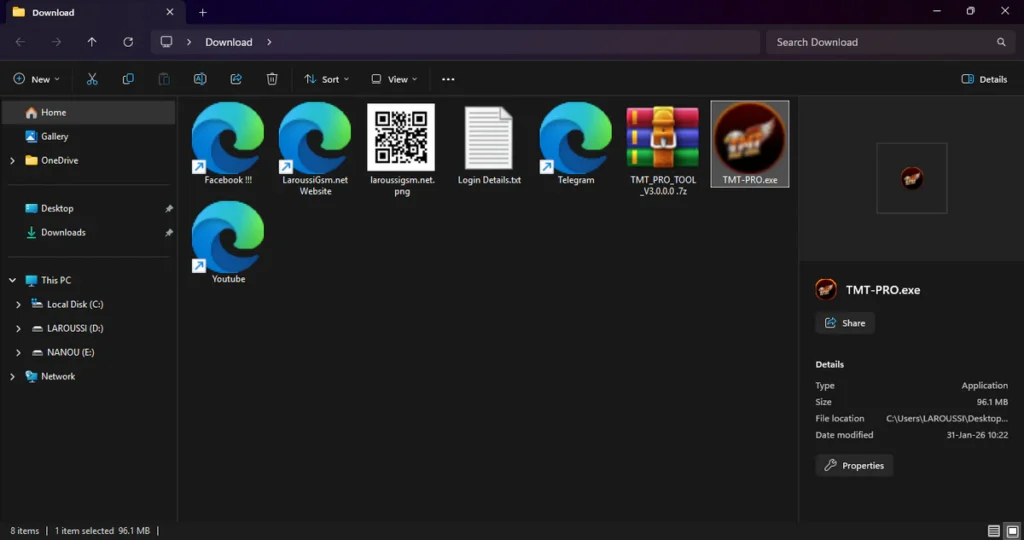Open the View dropdown menu

point(394,79)
